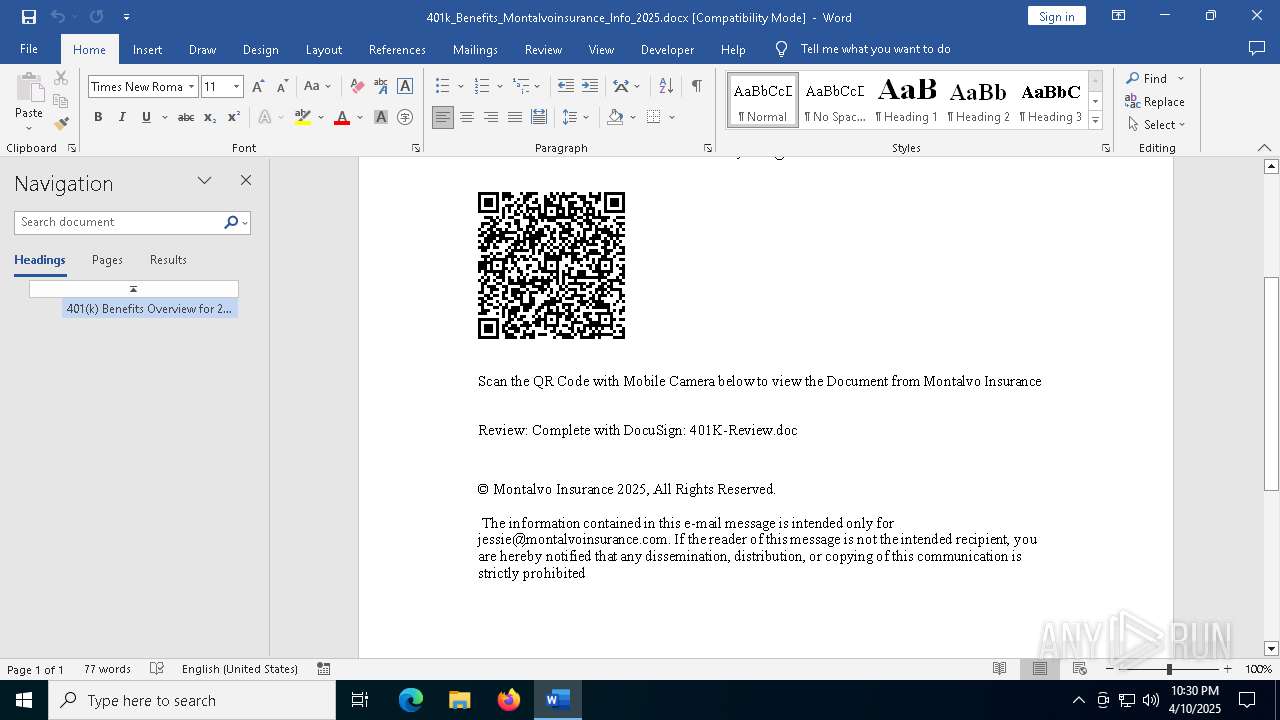Open Tell me lightbulb search
Screen dimensions: 1280x720
point(782,49)
